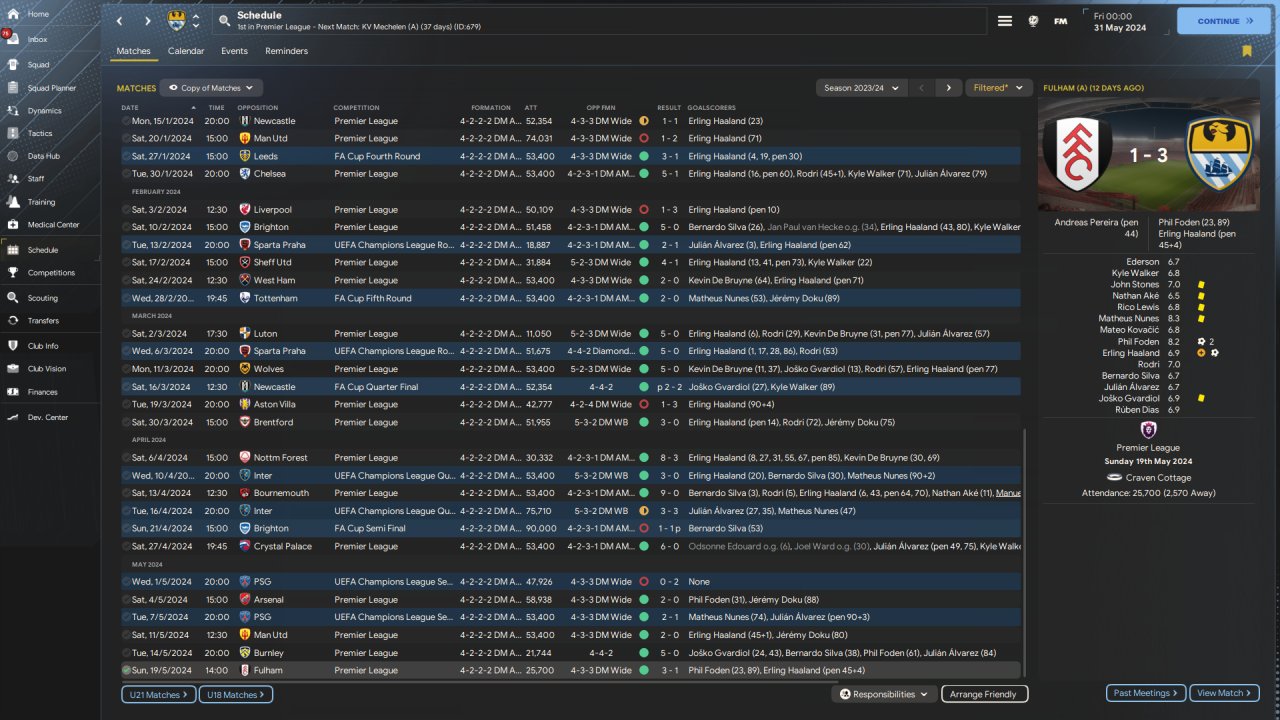Image resolution: width=1280 pixels, height=720 pixels.
Task: Select the Scouting magnifier icon in sidebar
Action: point(14,298)
